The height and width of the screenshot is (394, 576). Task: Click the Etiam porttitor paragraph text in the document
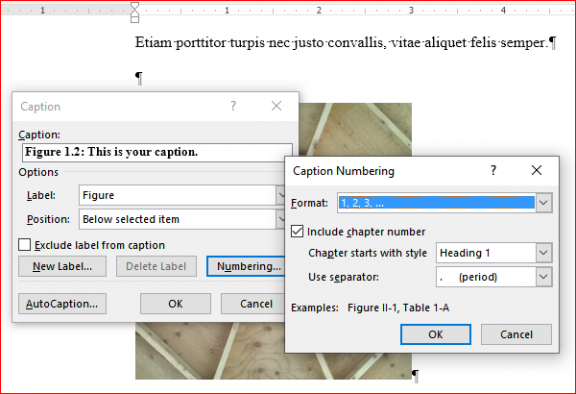click(341, 43)
